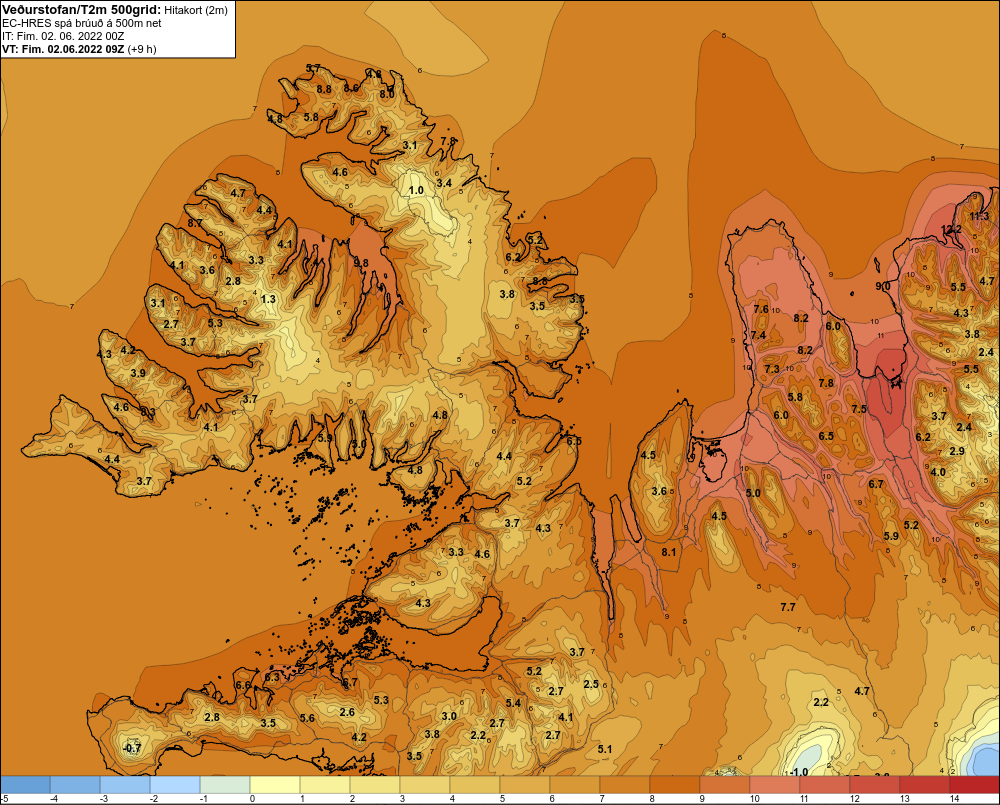The width and height of the screenshot is (1000, 805).
Task: Click the '3.9' temperature value
Action: pos(138,373)
